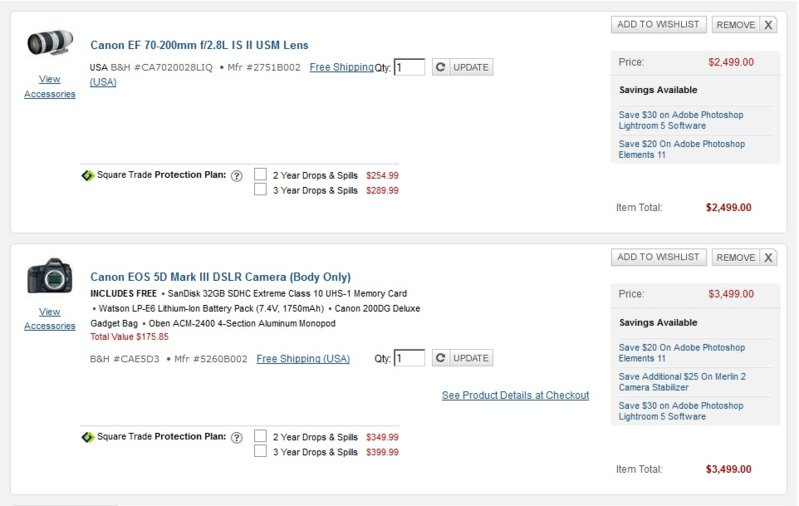Click the refresh icon beside the lens quantity
Screen dimensions: 799x506
tap(440, 67)
